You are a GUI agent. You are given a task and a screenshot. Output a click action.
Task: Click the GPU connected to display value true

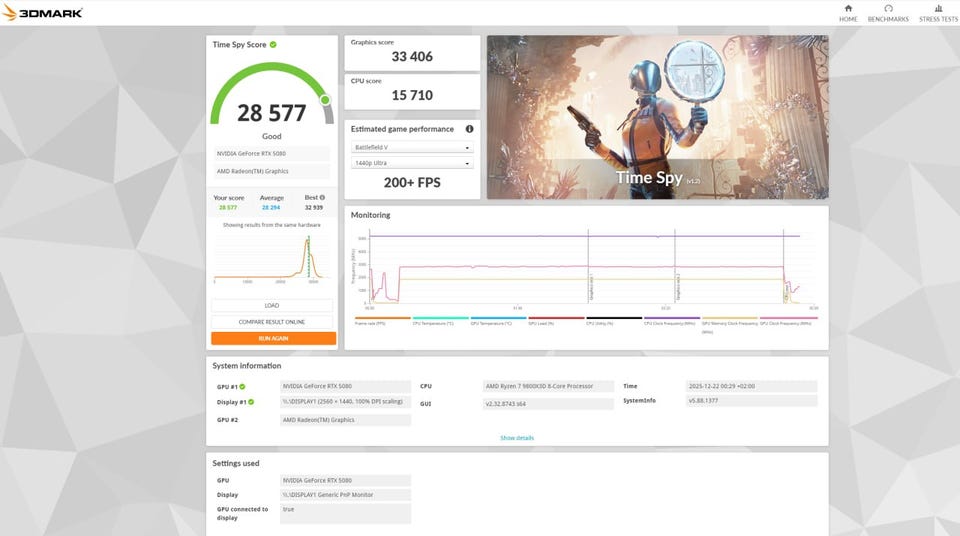click(x=345, y=513)
